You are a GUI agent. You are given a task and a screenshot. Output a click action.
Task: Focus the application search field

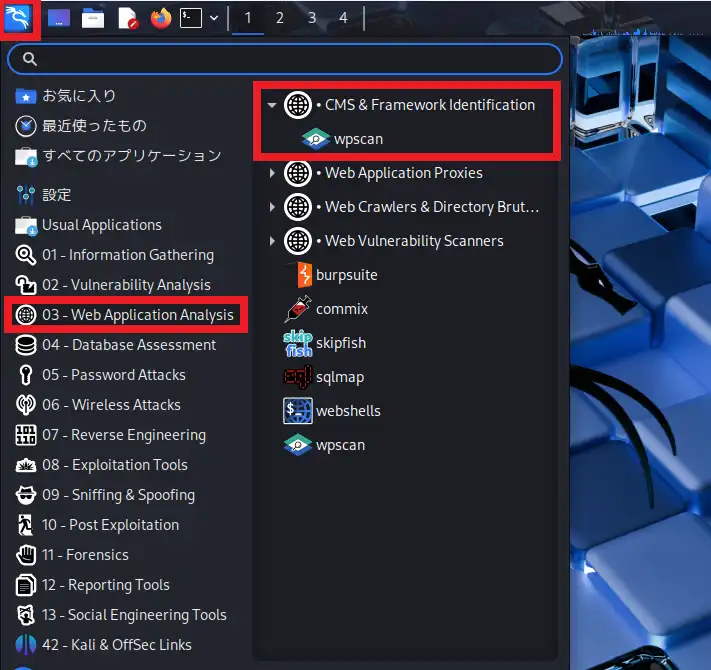[285, 59]
